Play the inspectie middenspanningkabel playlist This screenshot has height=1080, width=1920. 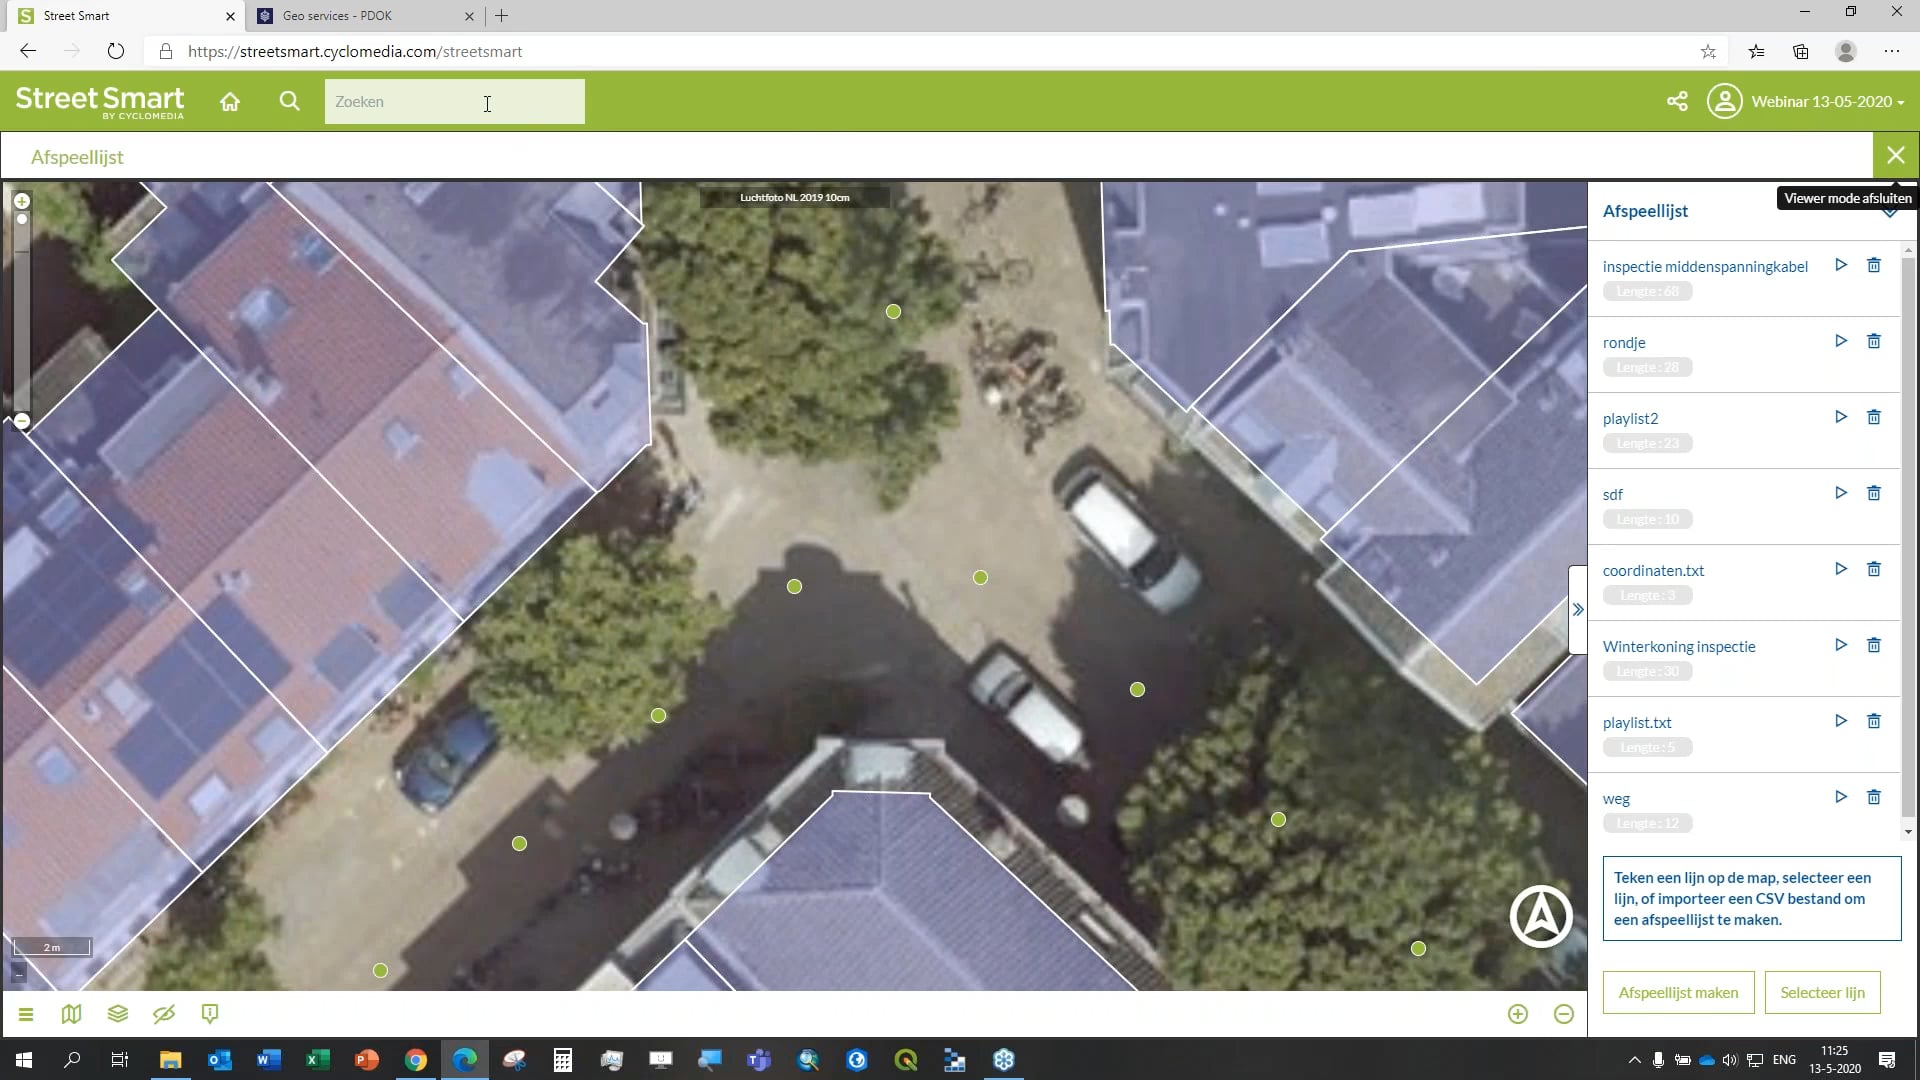[1841, 265]
